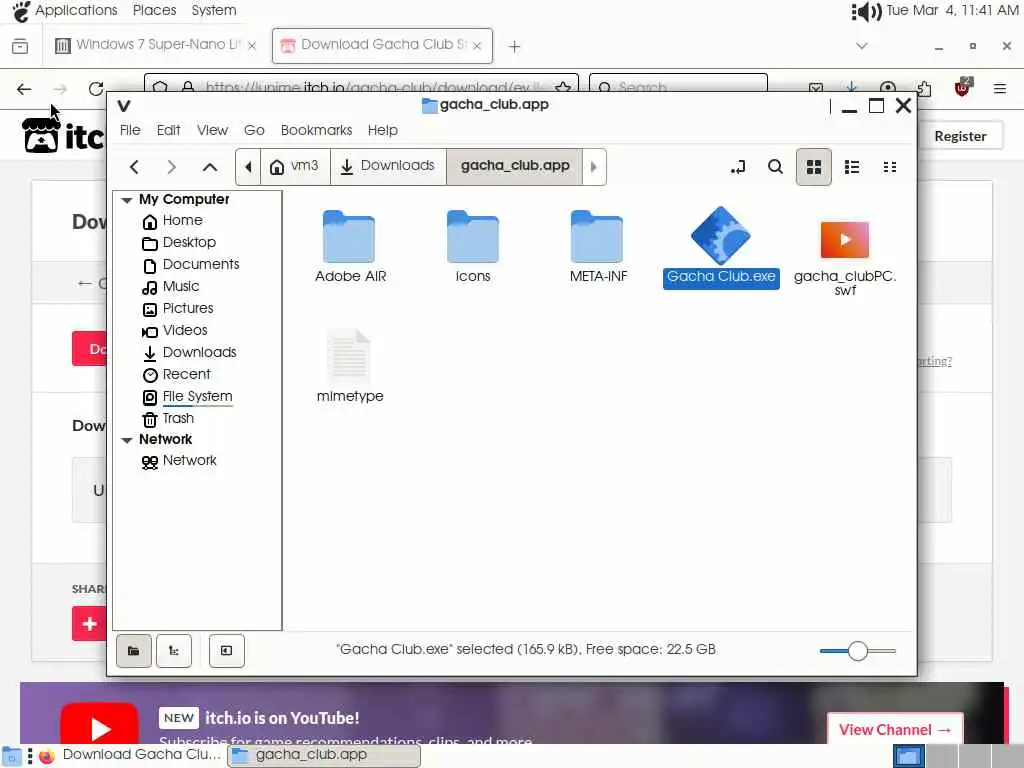Open Trash in sidebar
The height and width of the screenshot is (768, 1024).
click(168, 419)
